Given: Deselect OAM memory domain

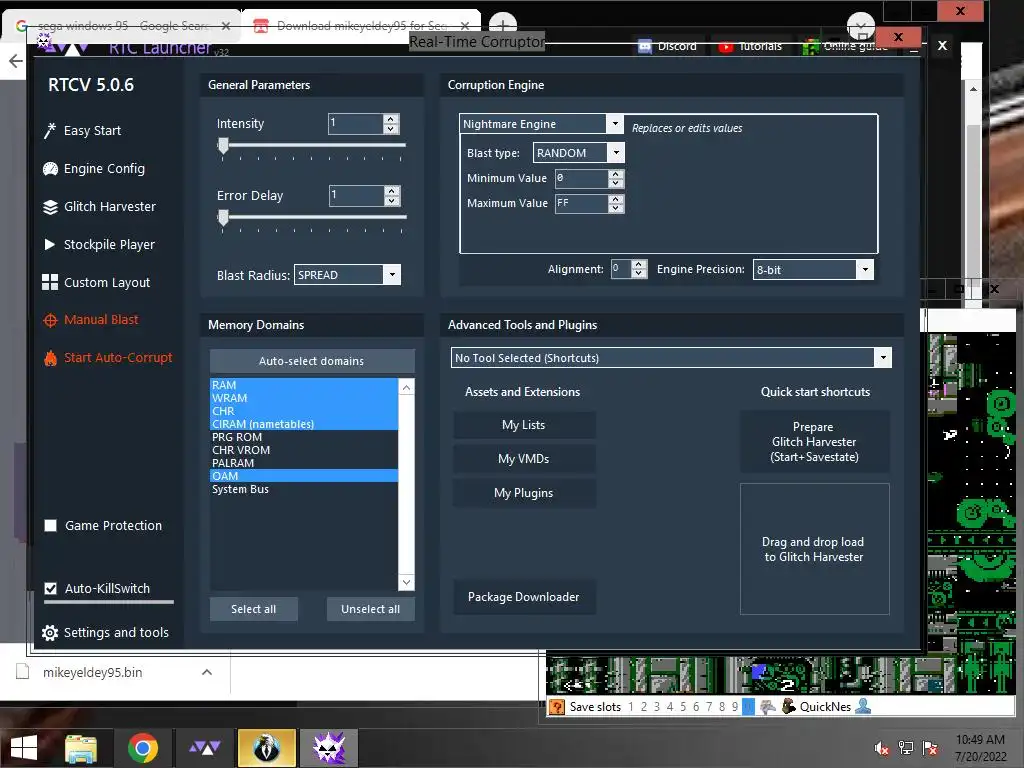Looking at the screenshot, I should (x=304, y=476).
